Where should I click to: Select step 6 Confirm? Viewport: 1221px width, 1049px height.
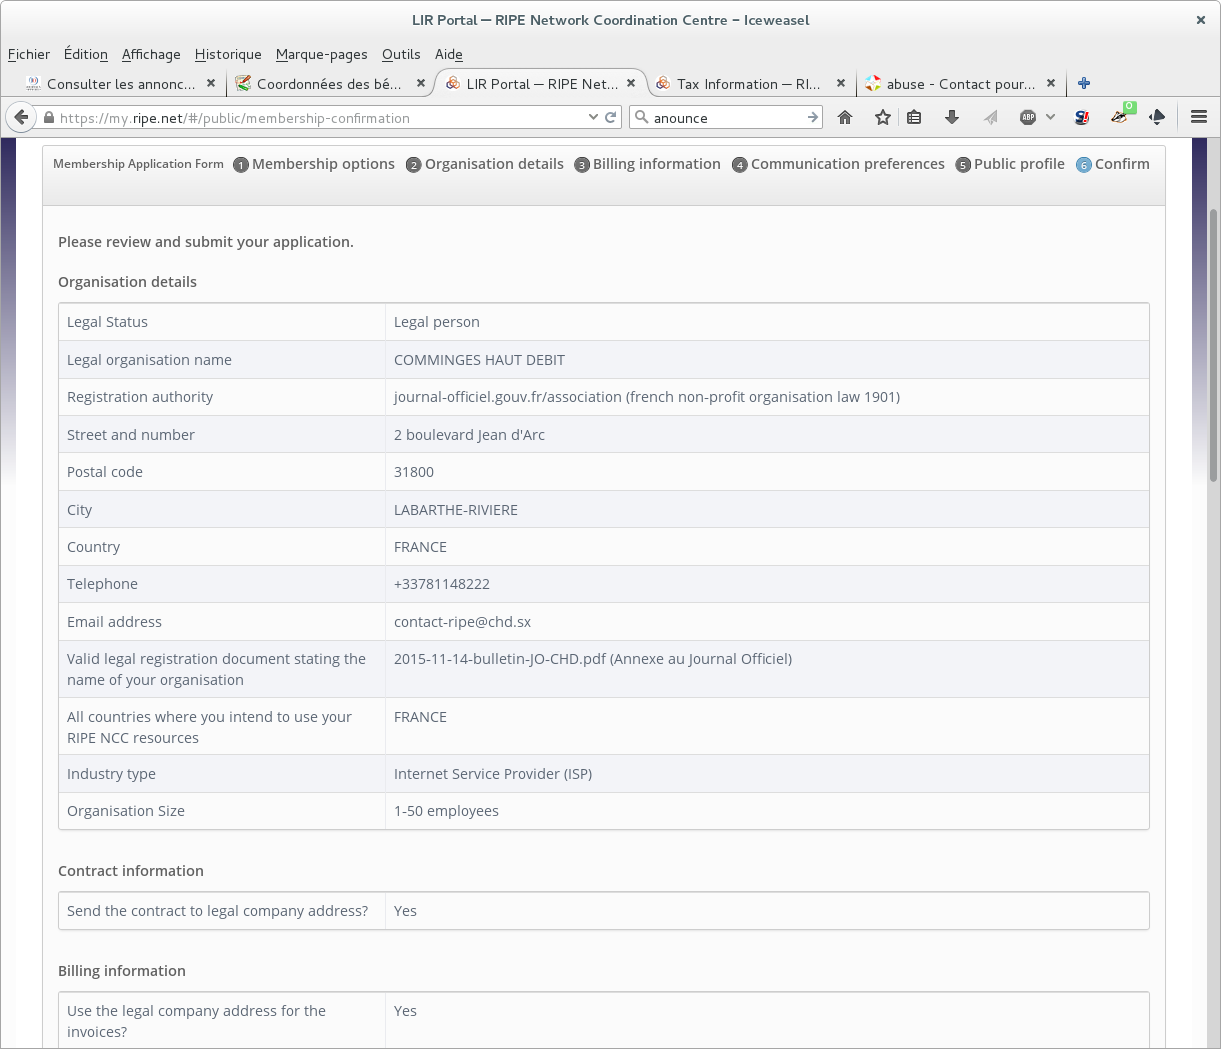[1113, 164]
